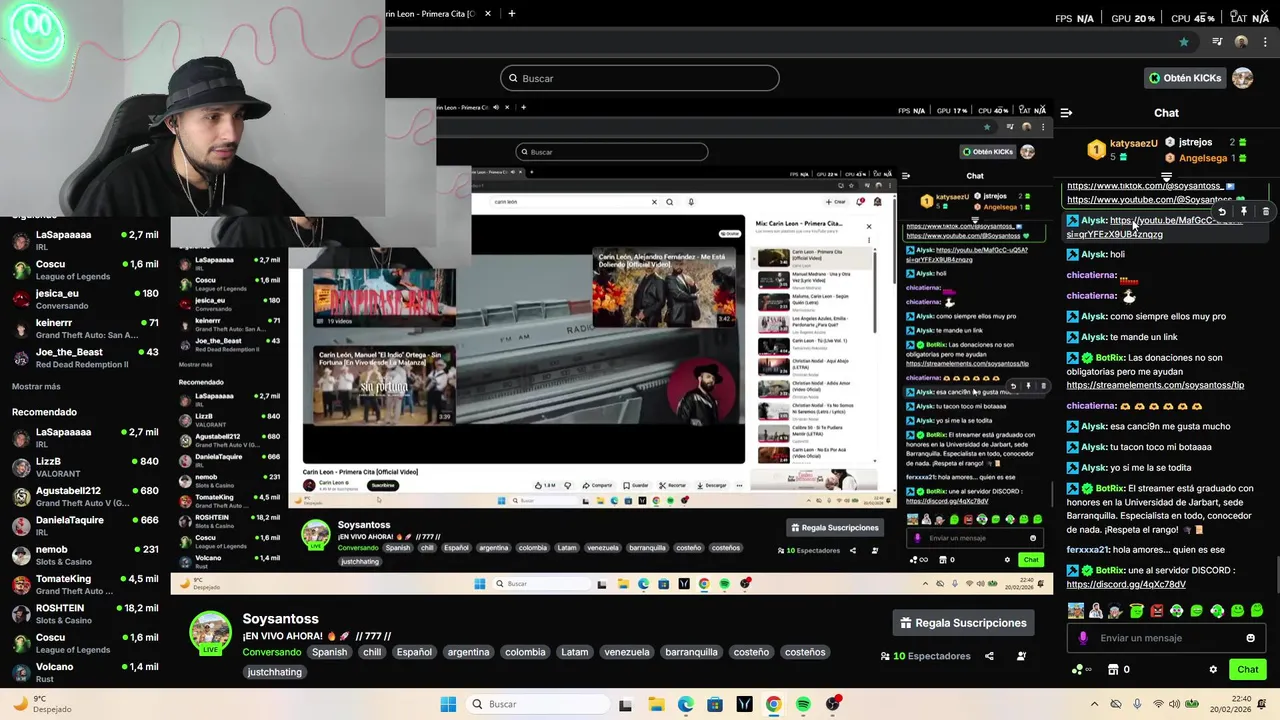Expand followed channels with Mostrar más

36,387
